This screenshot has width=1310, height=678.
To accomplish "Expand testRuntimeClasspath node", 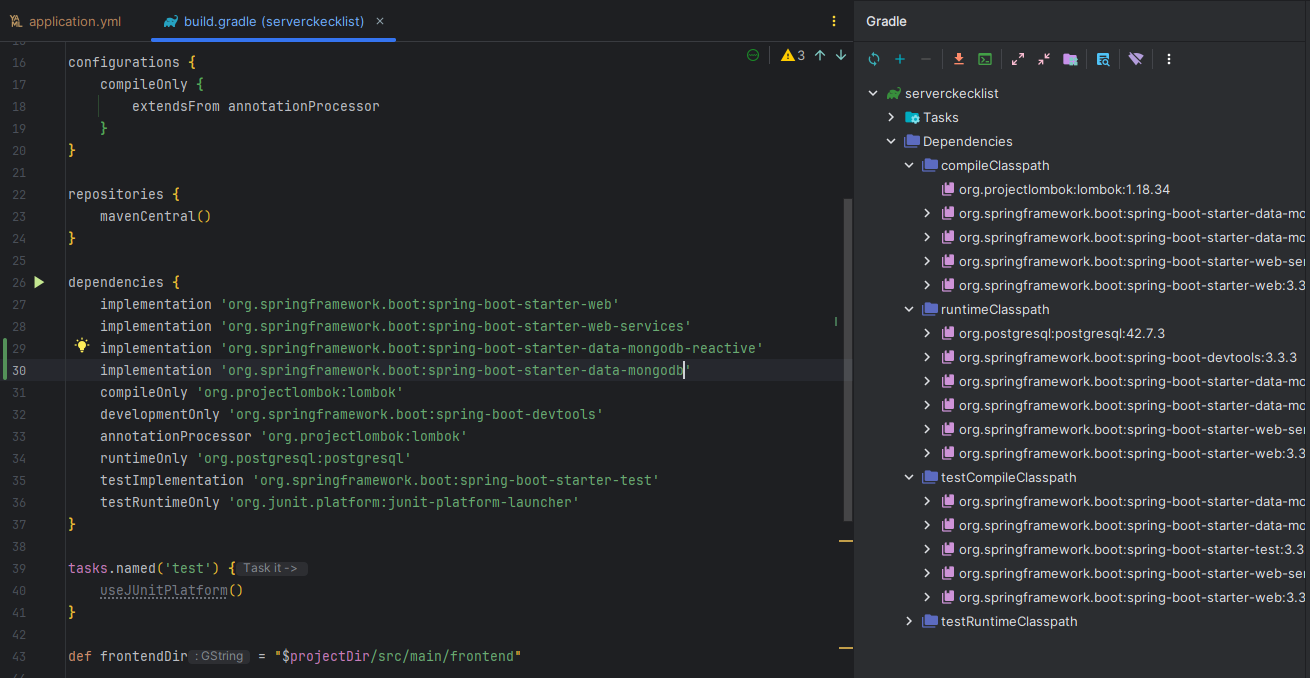I will (909, 621).
